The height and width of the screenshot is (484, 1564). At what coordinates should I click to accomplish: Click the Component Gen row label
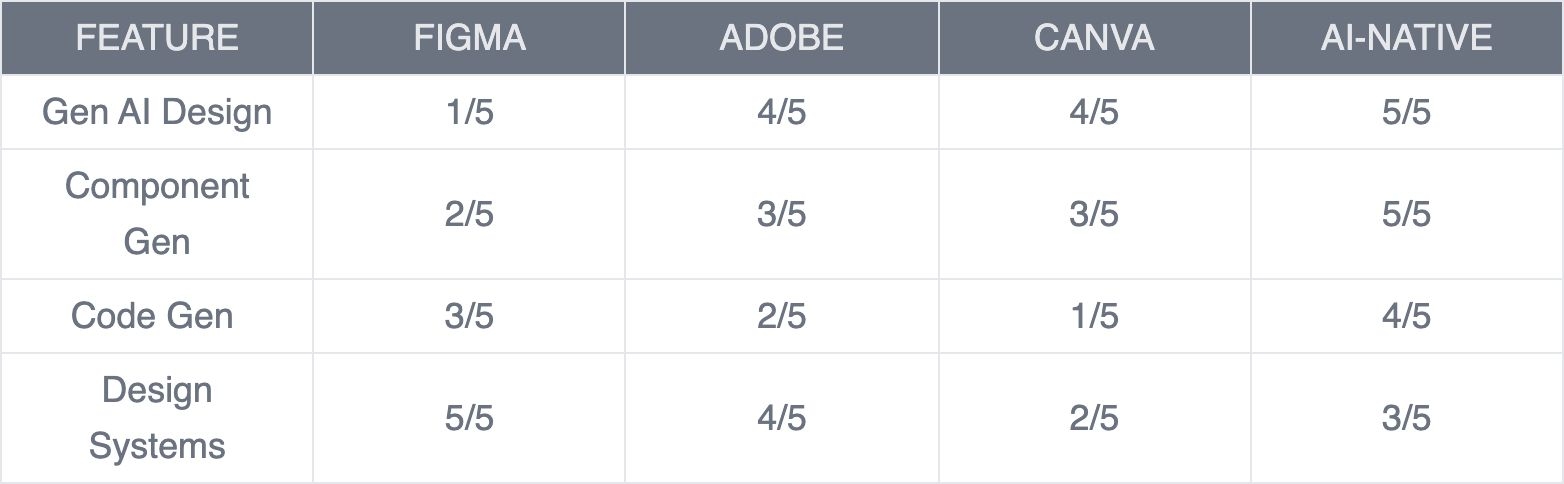tap(157, 214)
